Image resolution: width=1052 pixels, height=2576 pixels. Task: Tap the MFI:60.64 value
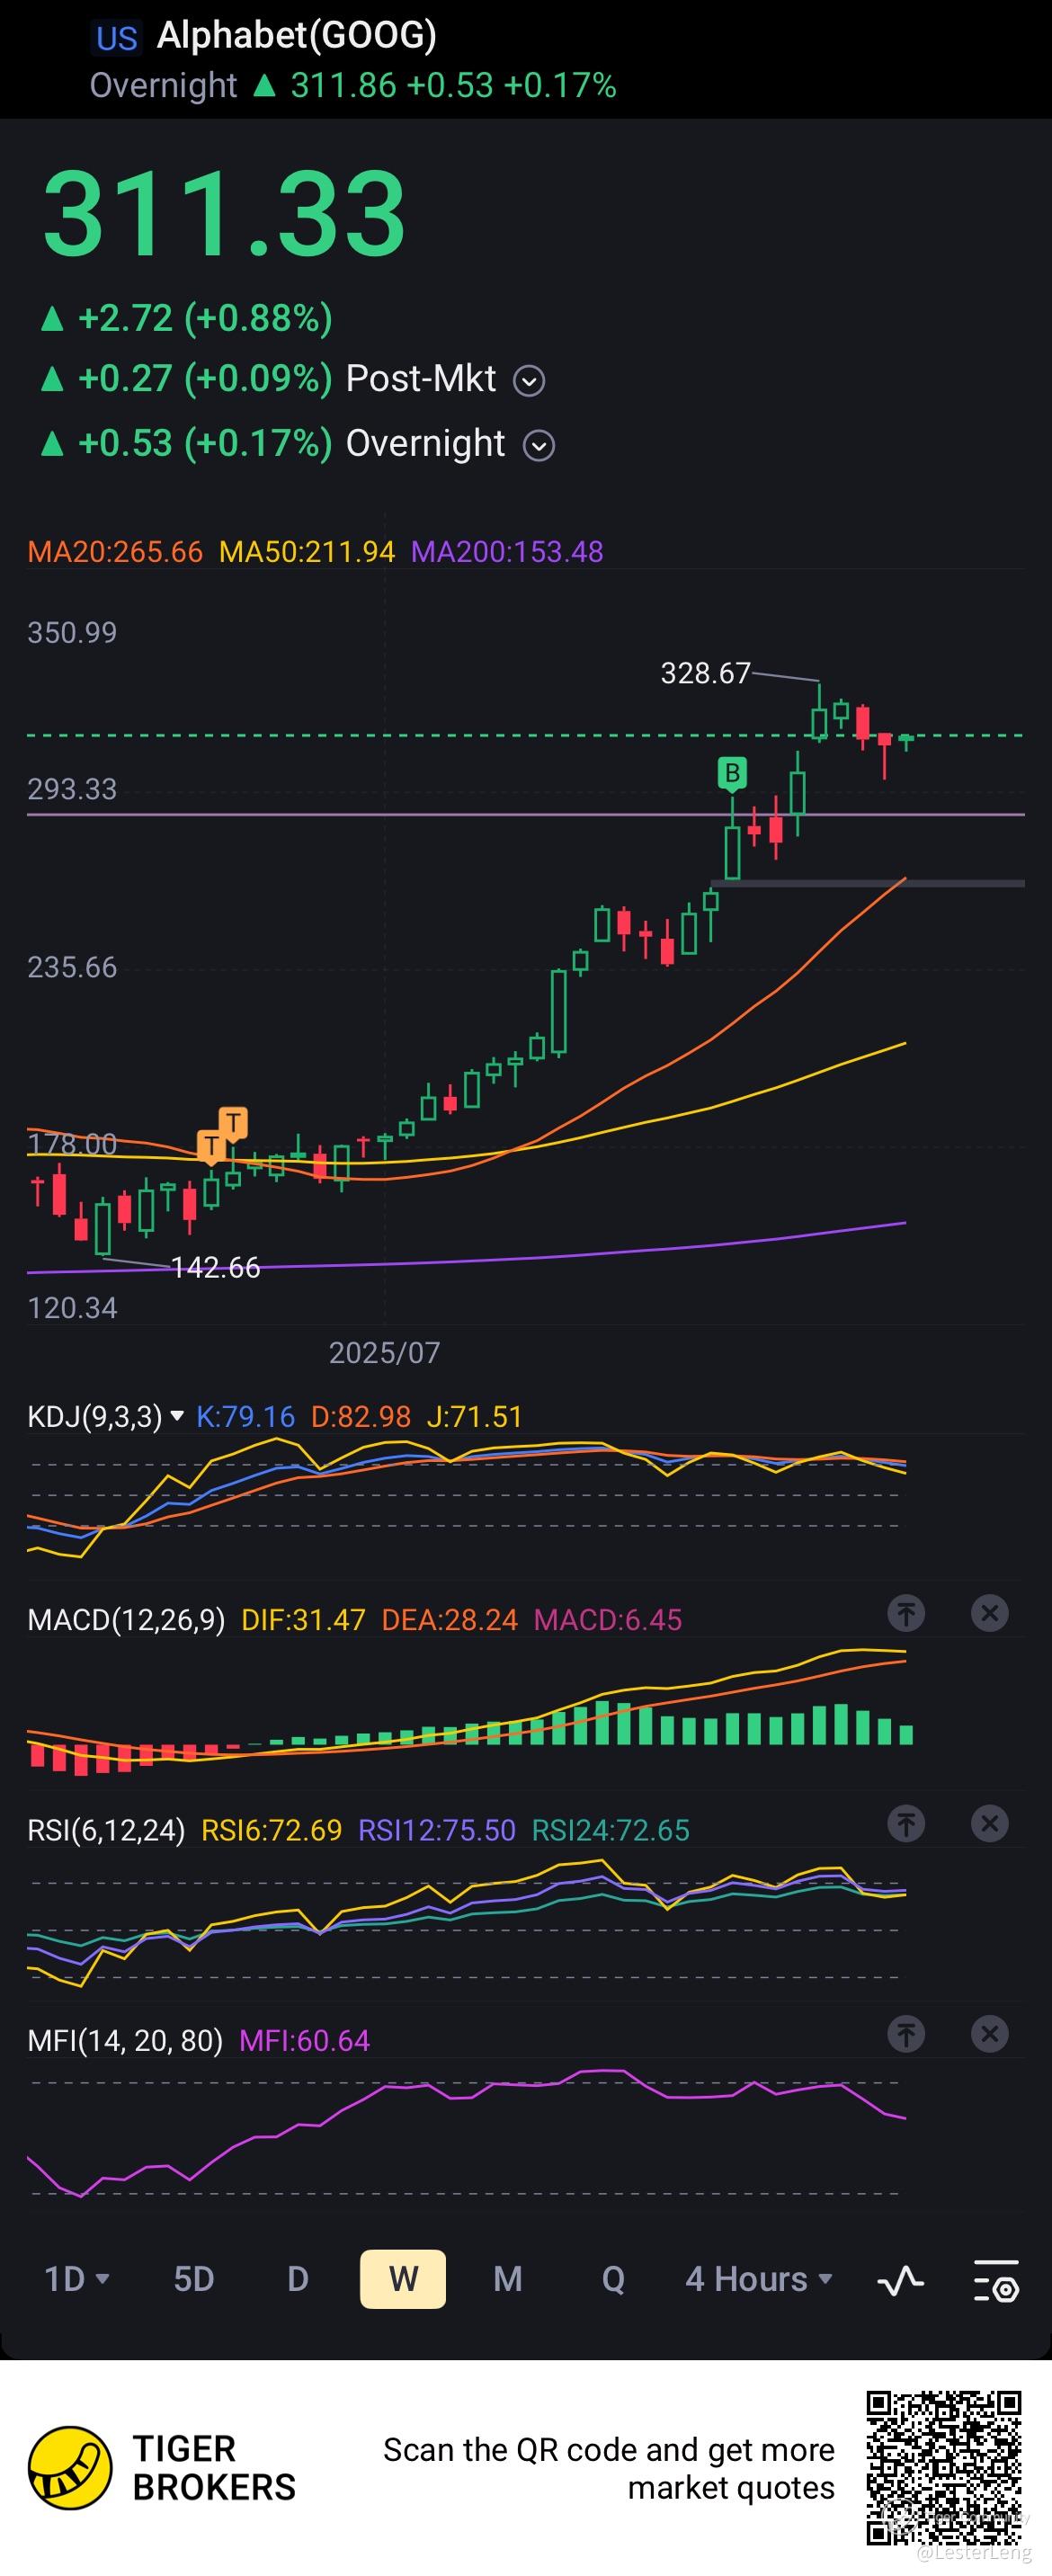[x=305, y=2040]
